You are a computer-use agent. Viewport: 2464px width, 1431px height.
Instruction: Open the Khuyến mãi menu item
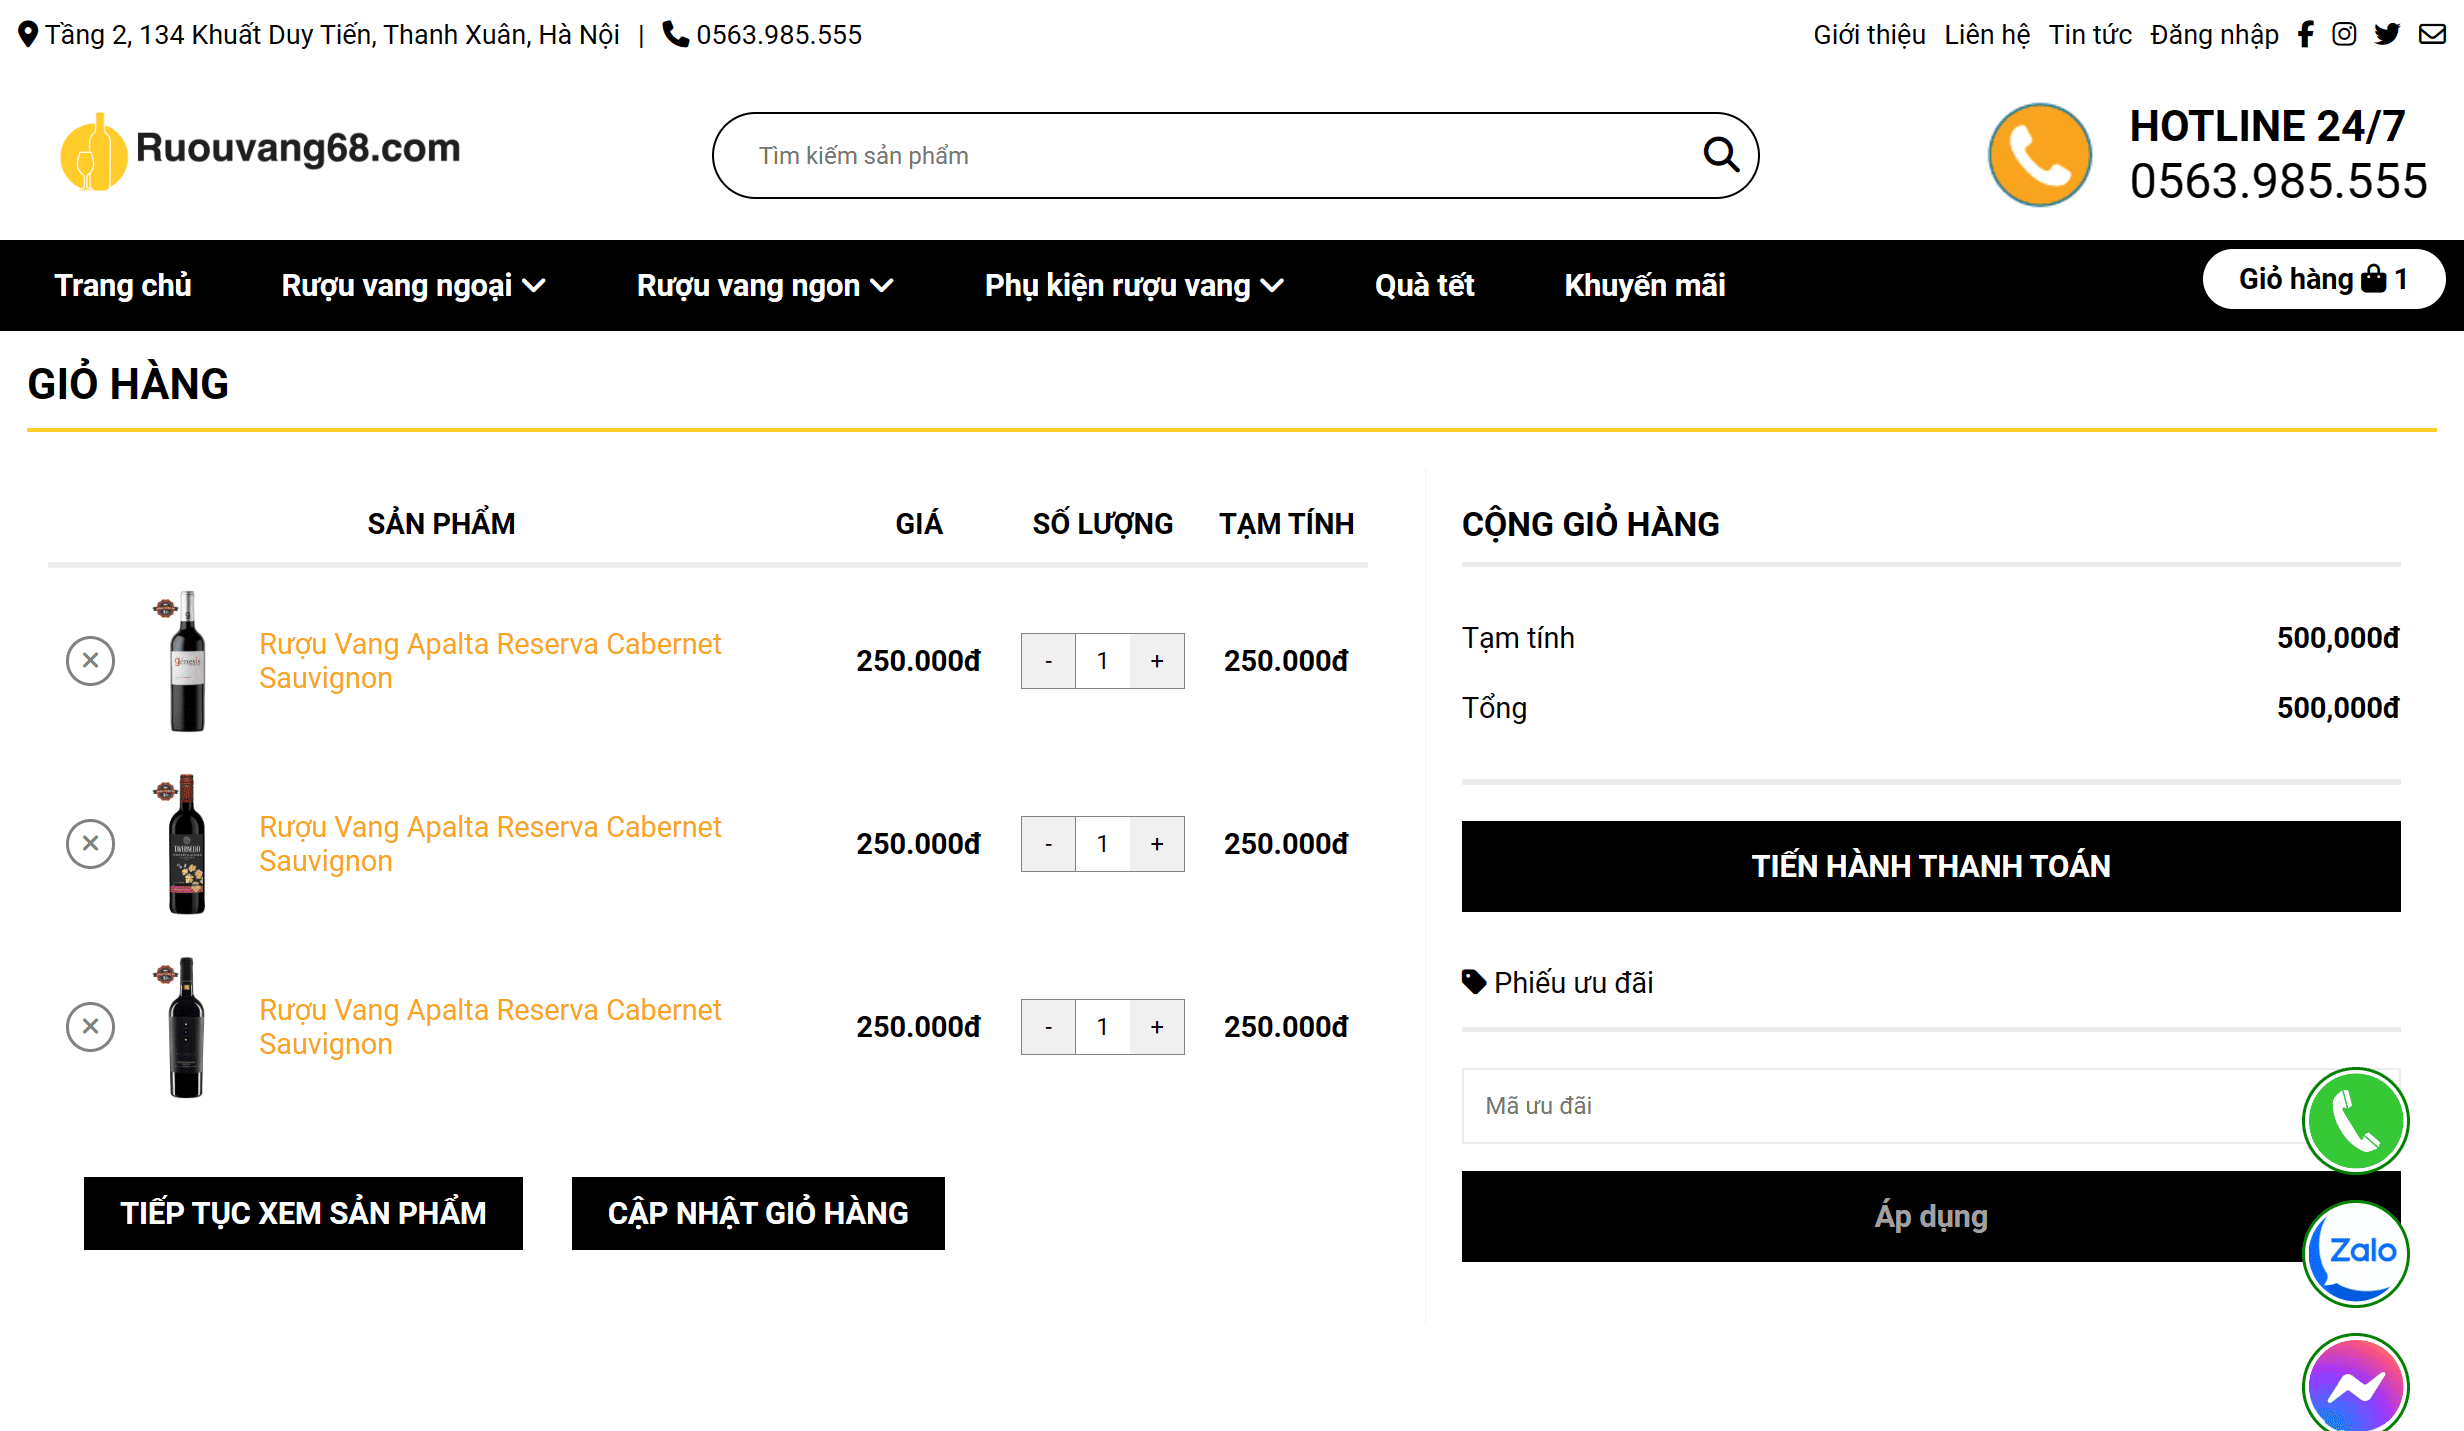(x=1645, y=285)
